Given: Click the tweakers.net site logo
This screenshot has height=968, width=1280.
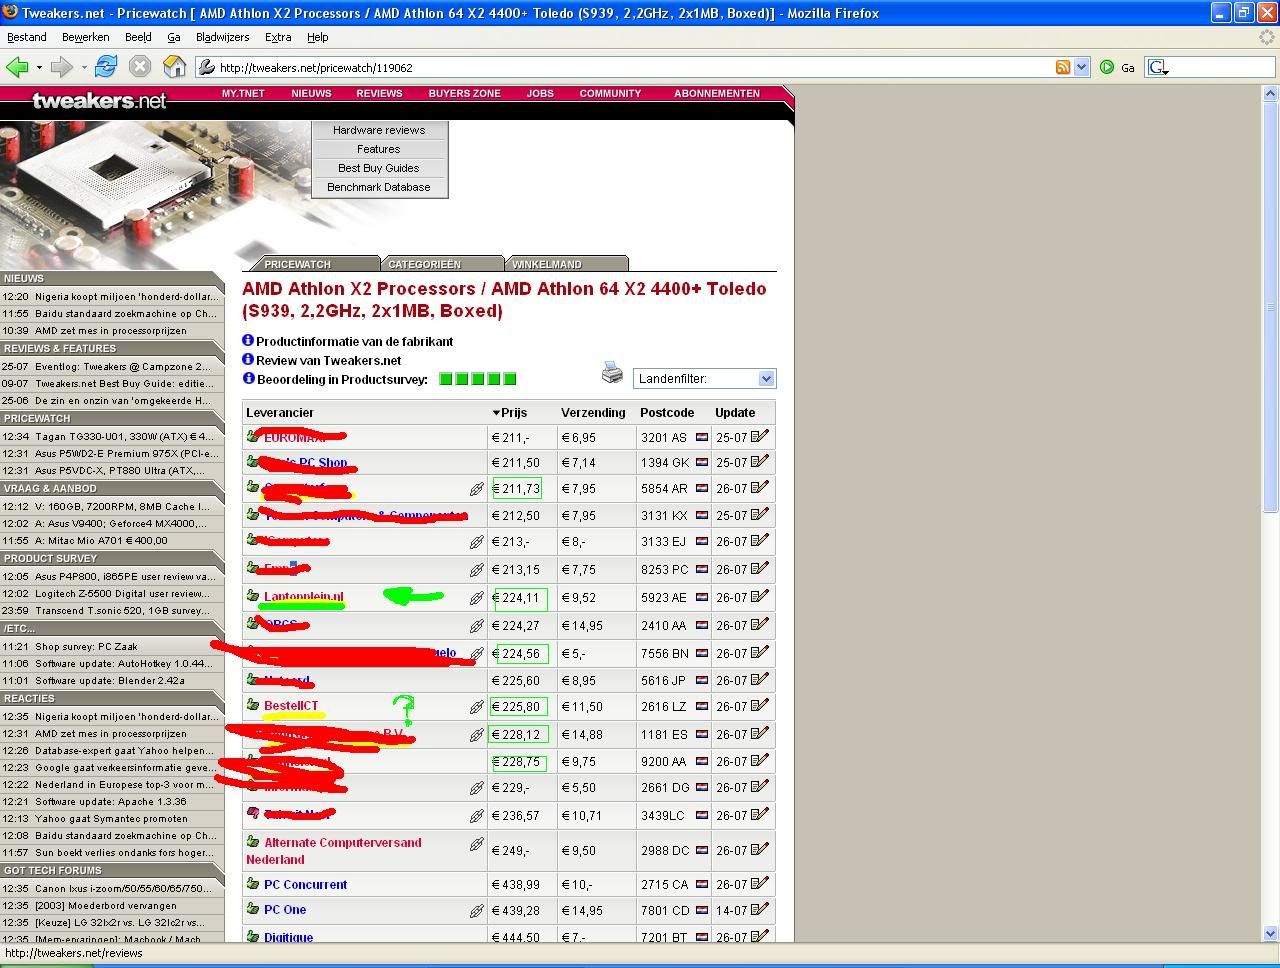Looking at the screenshot, I should click(99, 100).
